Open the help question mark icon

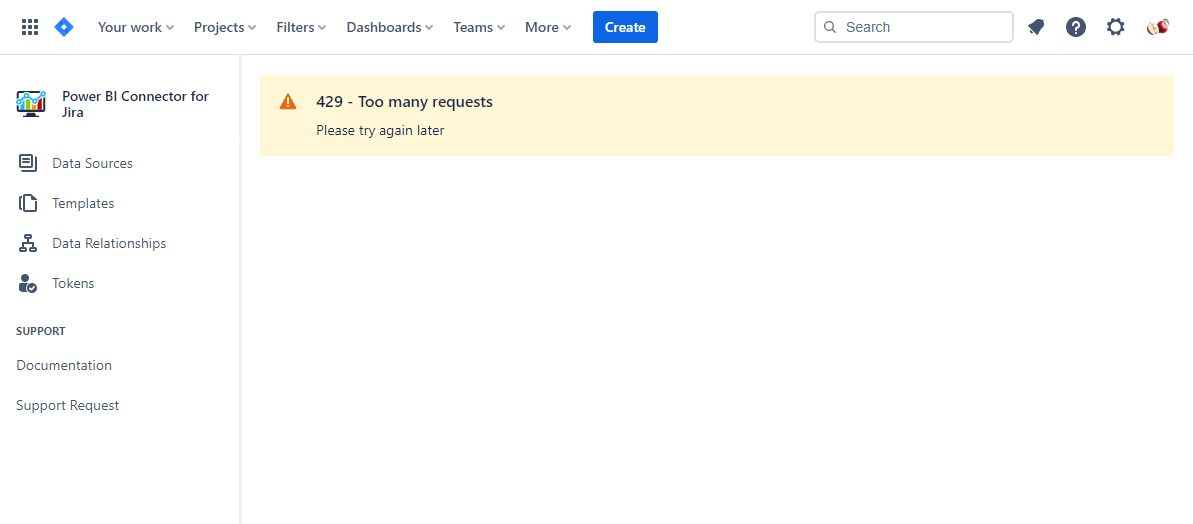[1076, 27]
